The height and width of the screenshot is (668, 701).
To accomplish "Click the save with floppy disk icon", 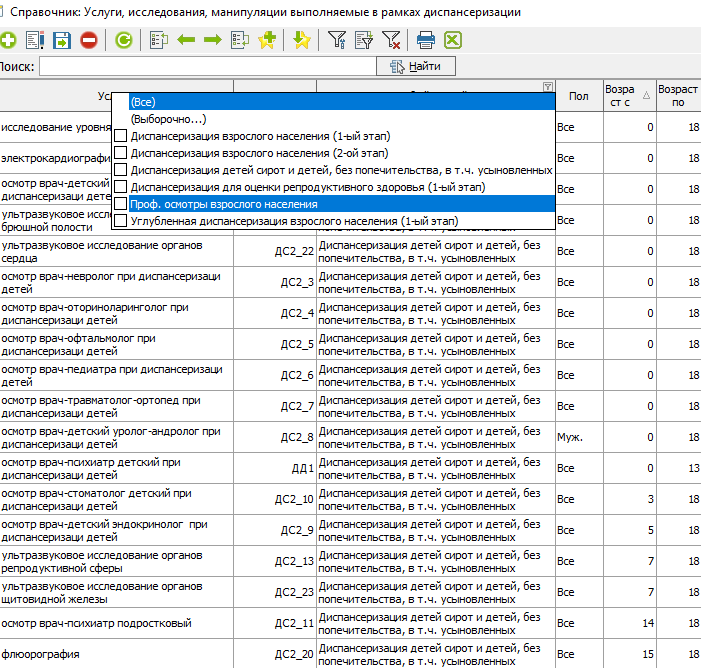I will (62, 40).
